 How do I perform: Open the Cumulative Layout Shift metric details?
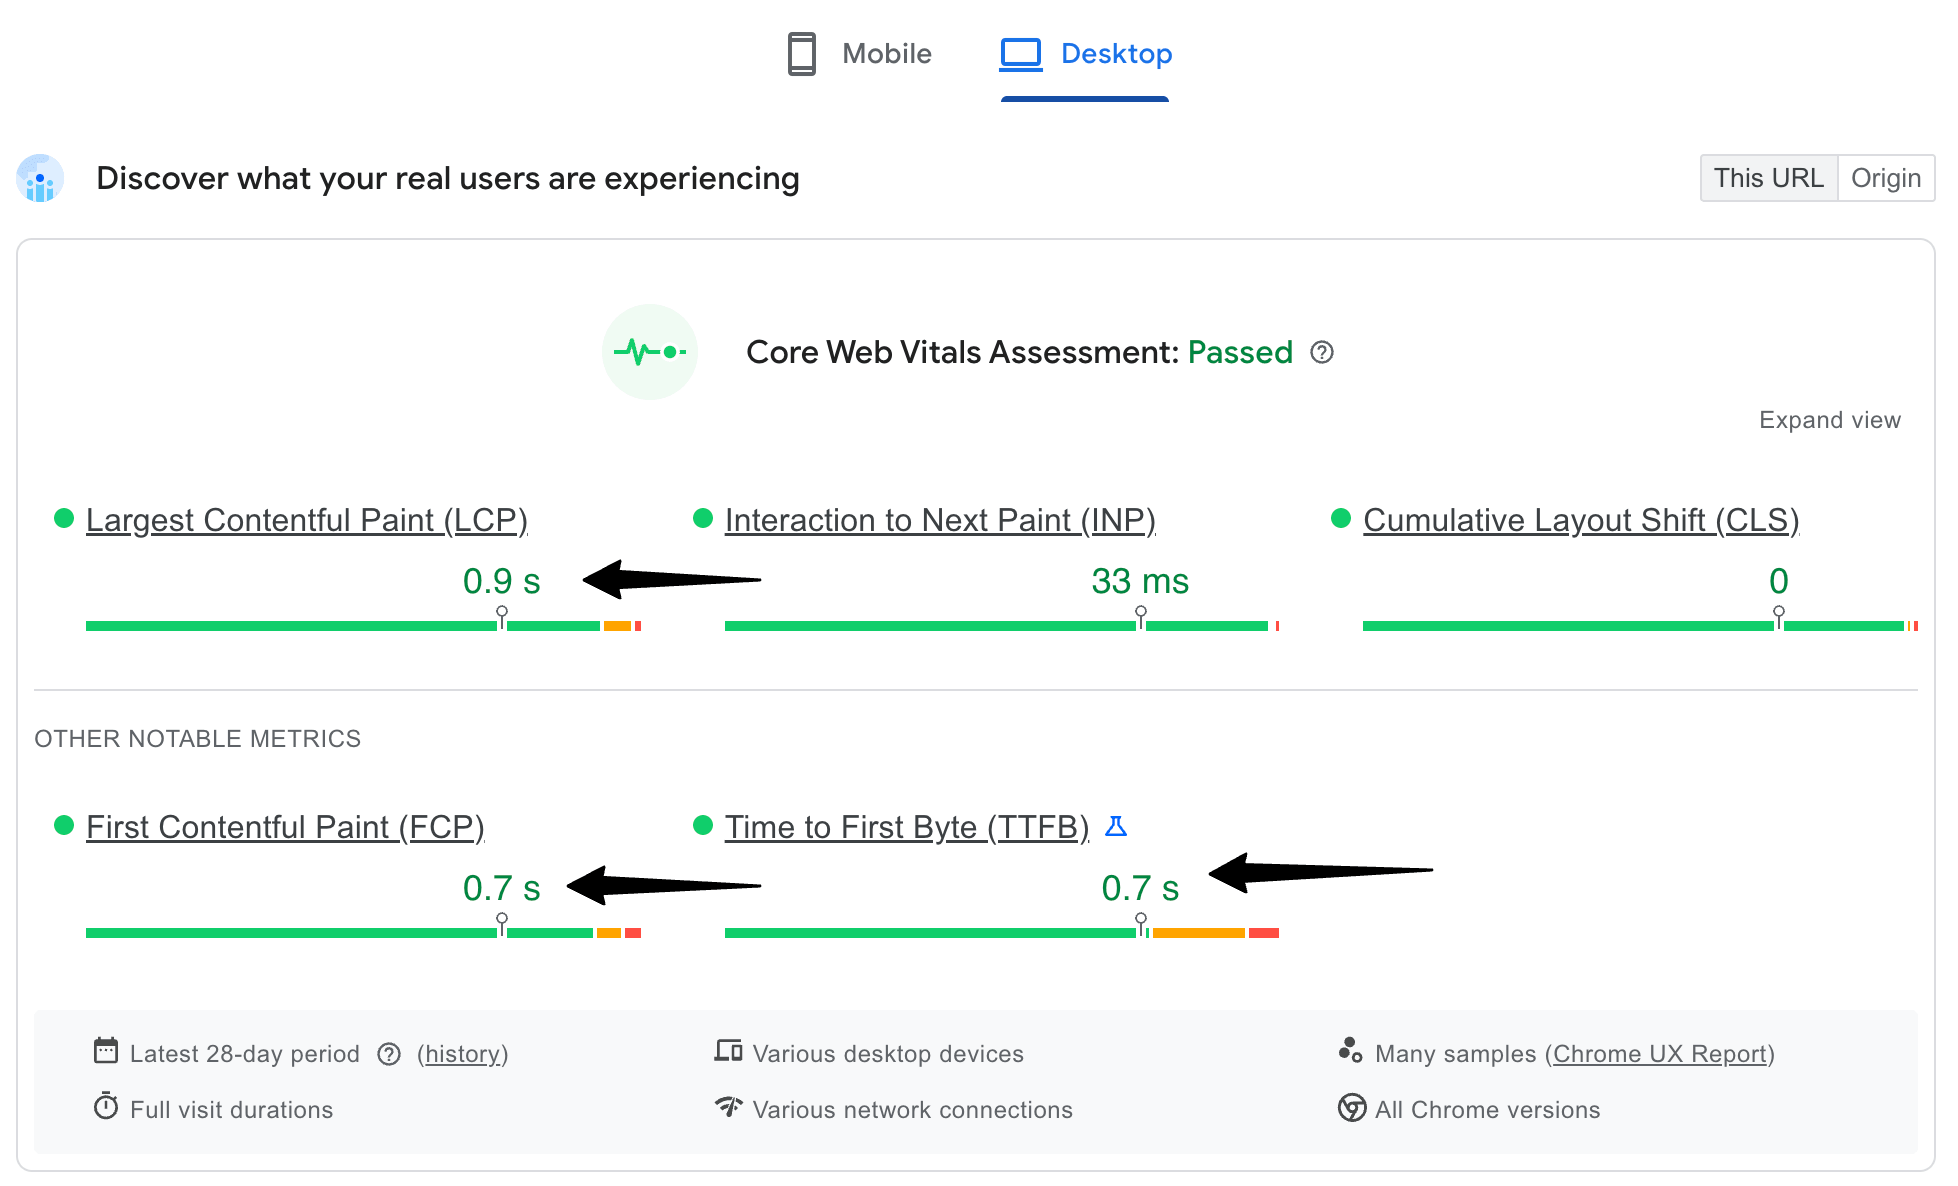pos(1580,519)
